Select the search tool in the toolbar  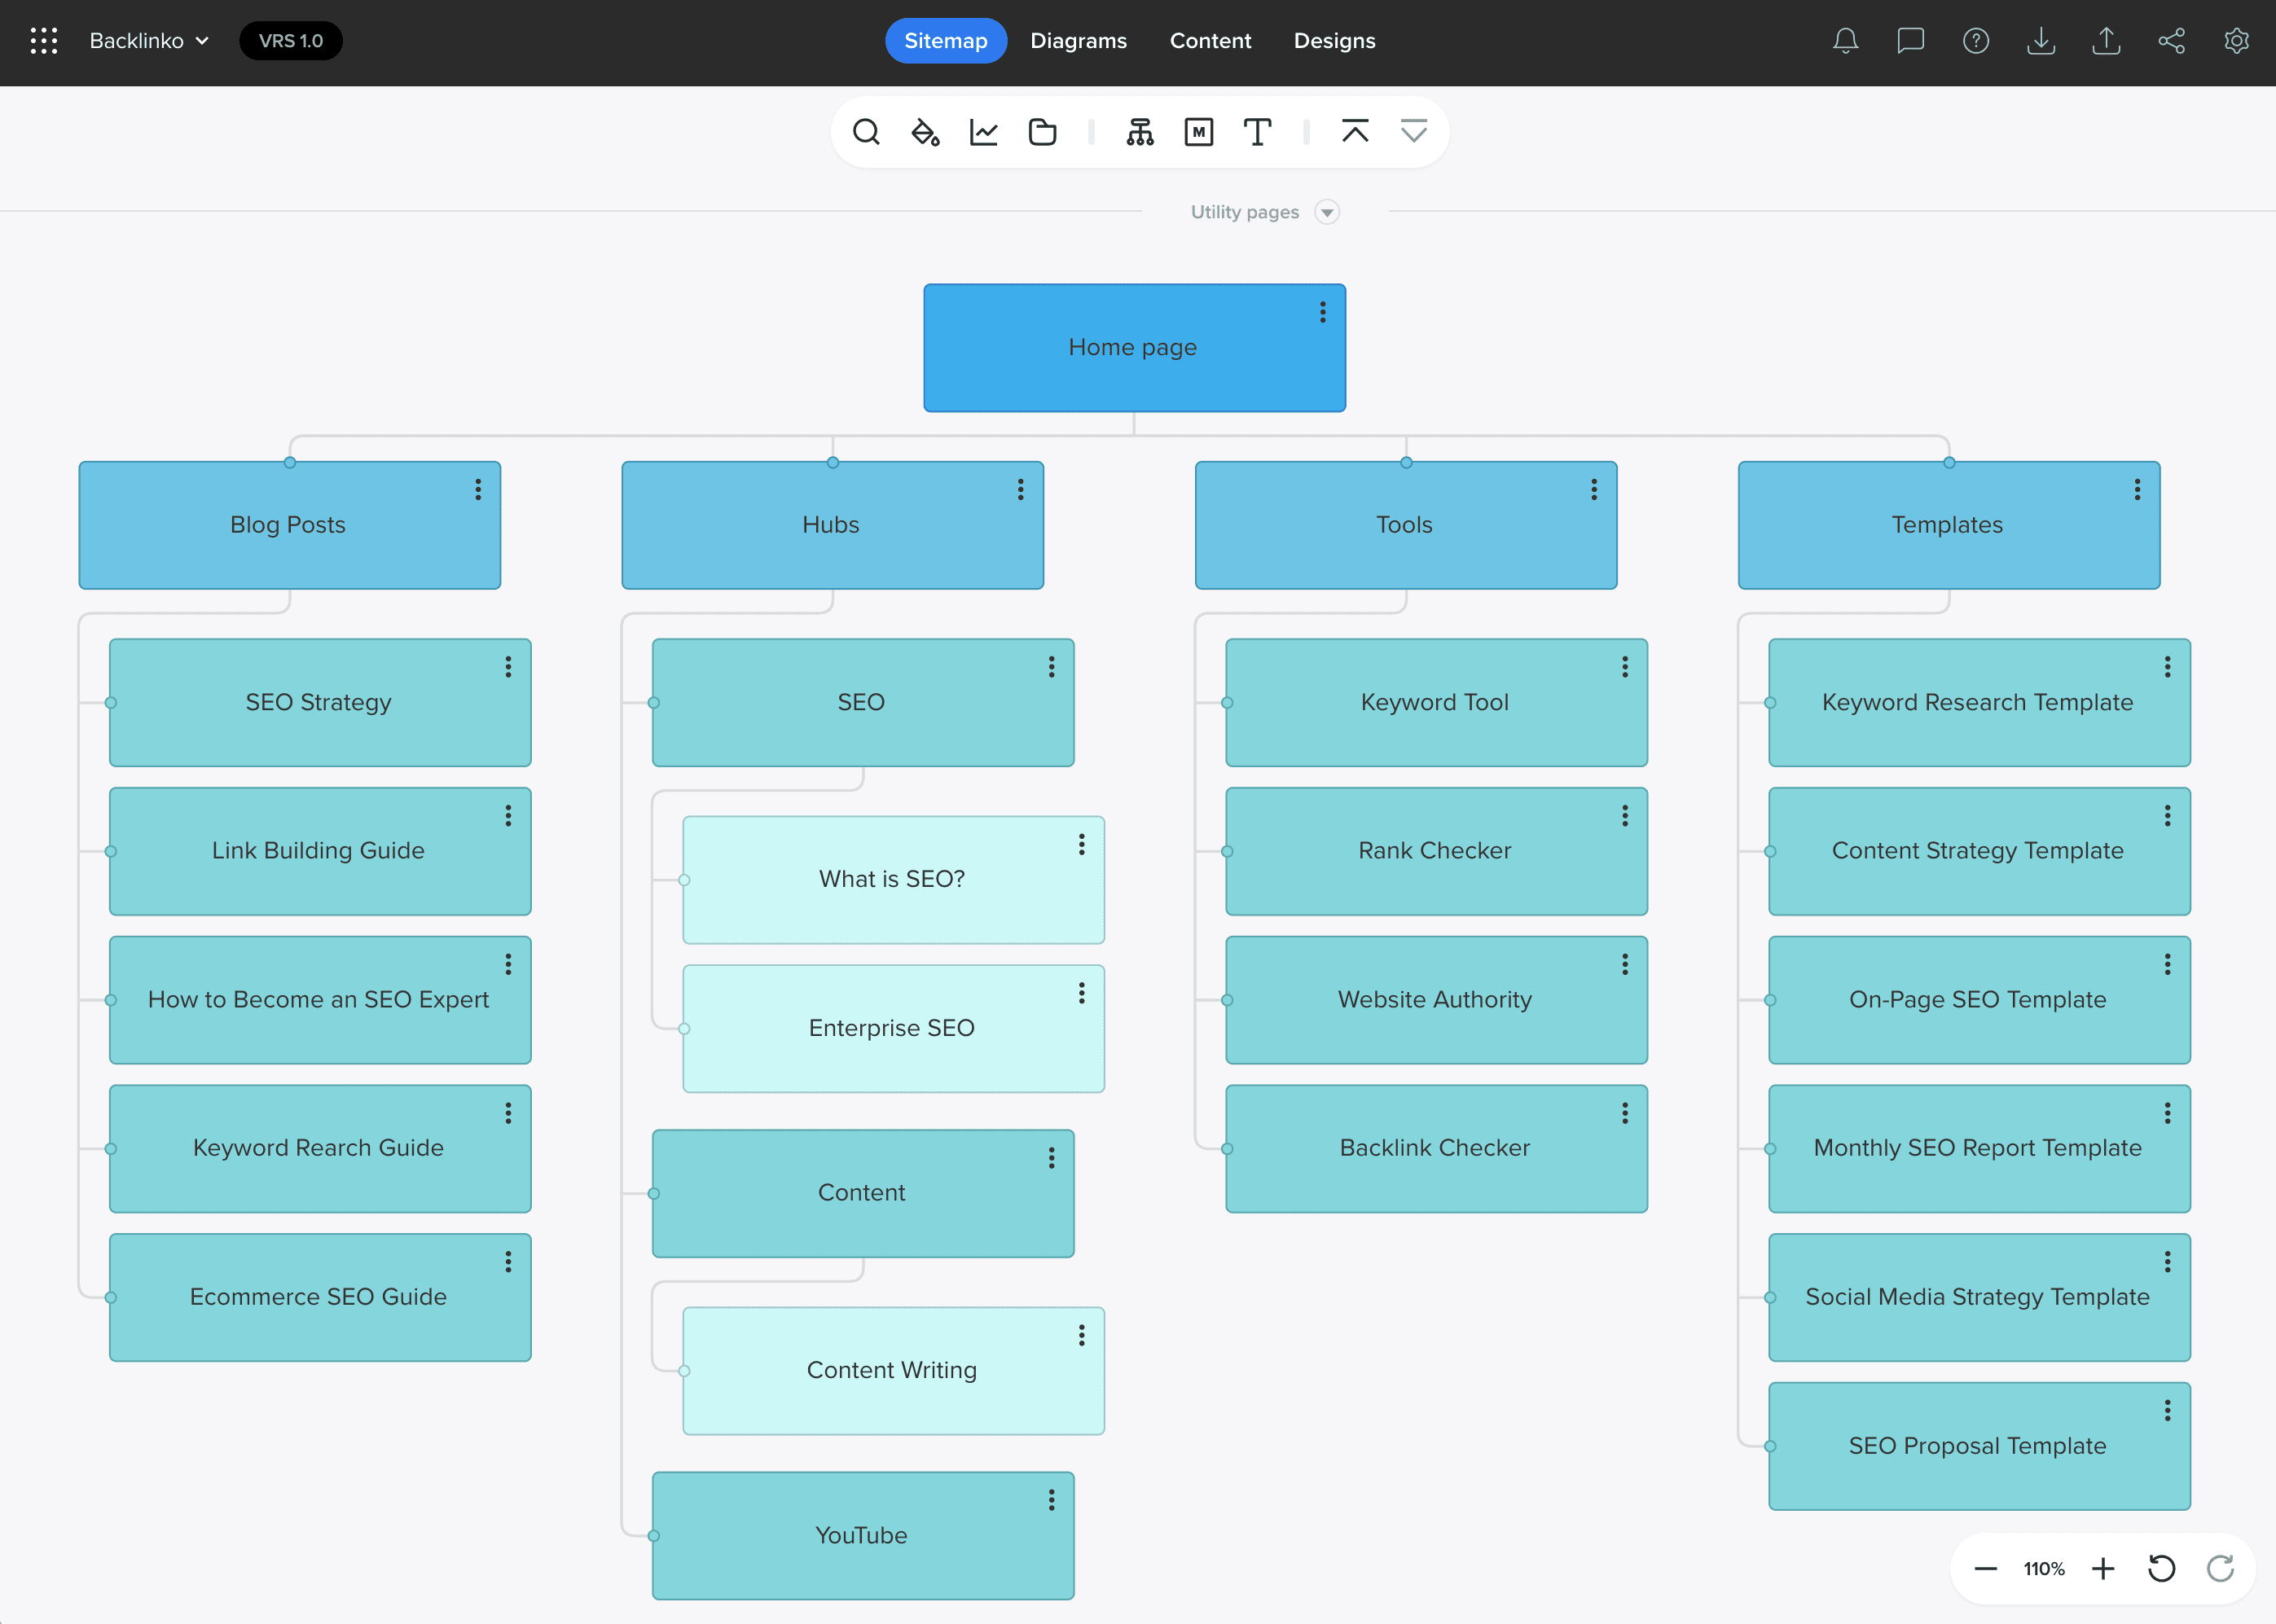[x=866, y=131]
